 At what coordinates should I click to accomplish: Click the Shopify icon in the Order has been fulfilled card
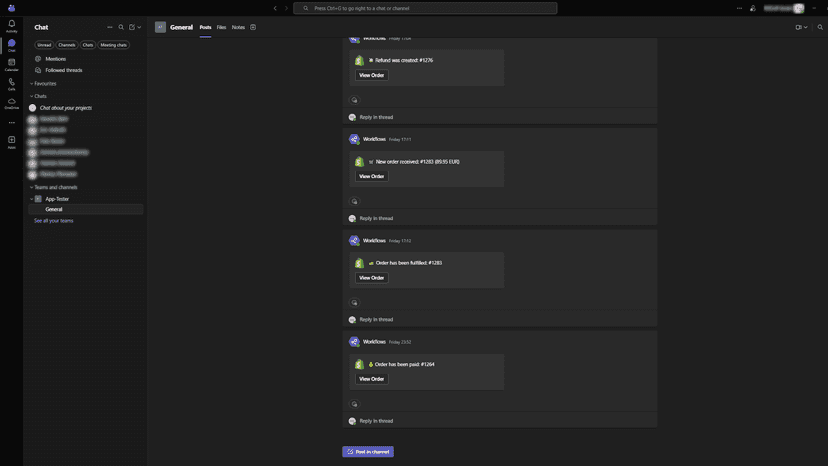pos(360,263)
